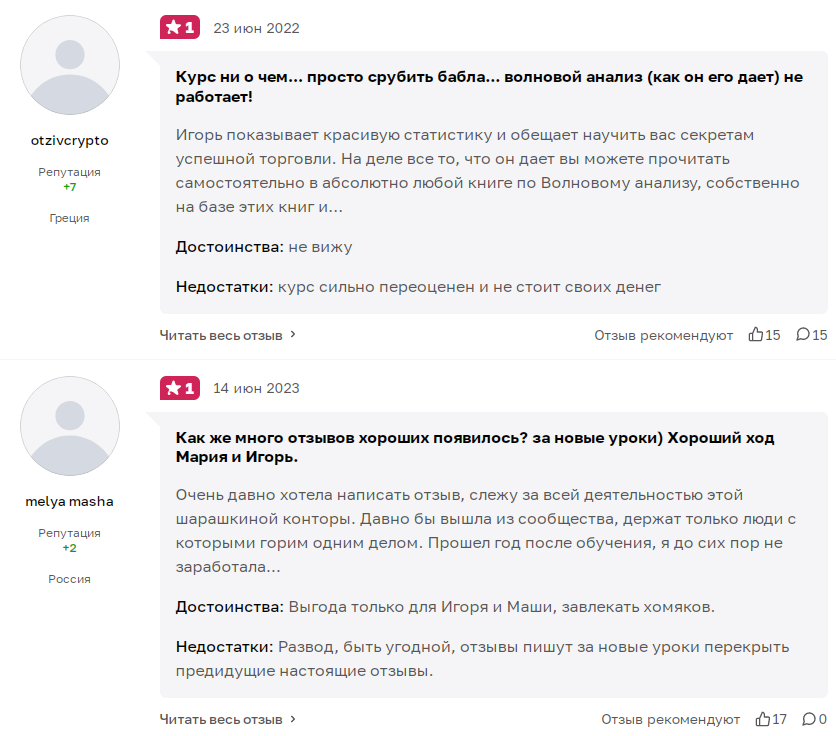Click melya masha's reputation value +2

pyautogui.click(x=70, y=548)
